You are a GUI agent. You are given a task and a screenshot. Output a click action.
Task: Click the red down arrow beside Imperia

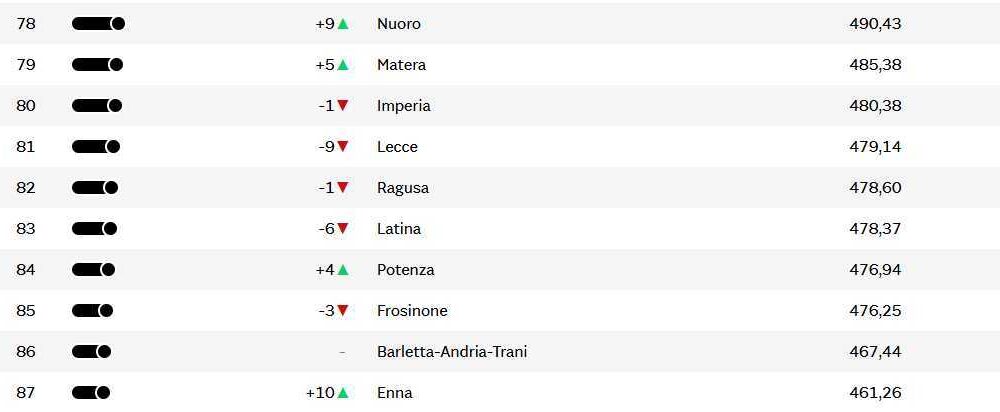(343, 106)
